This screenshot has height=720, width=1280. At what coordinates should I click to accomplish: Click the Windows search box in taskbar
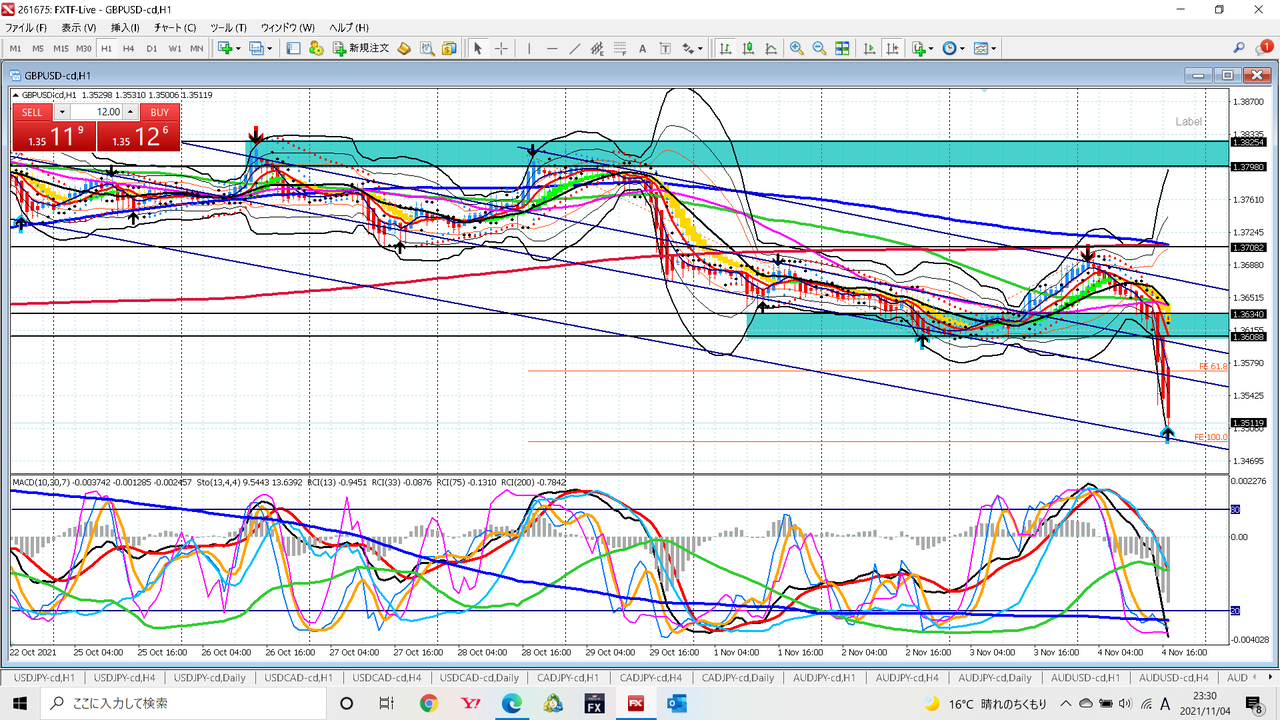tap(180, 703)
